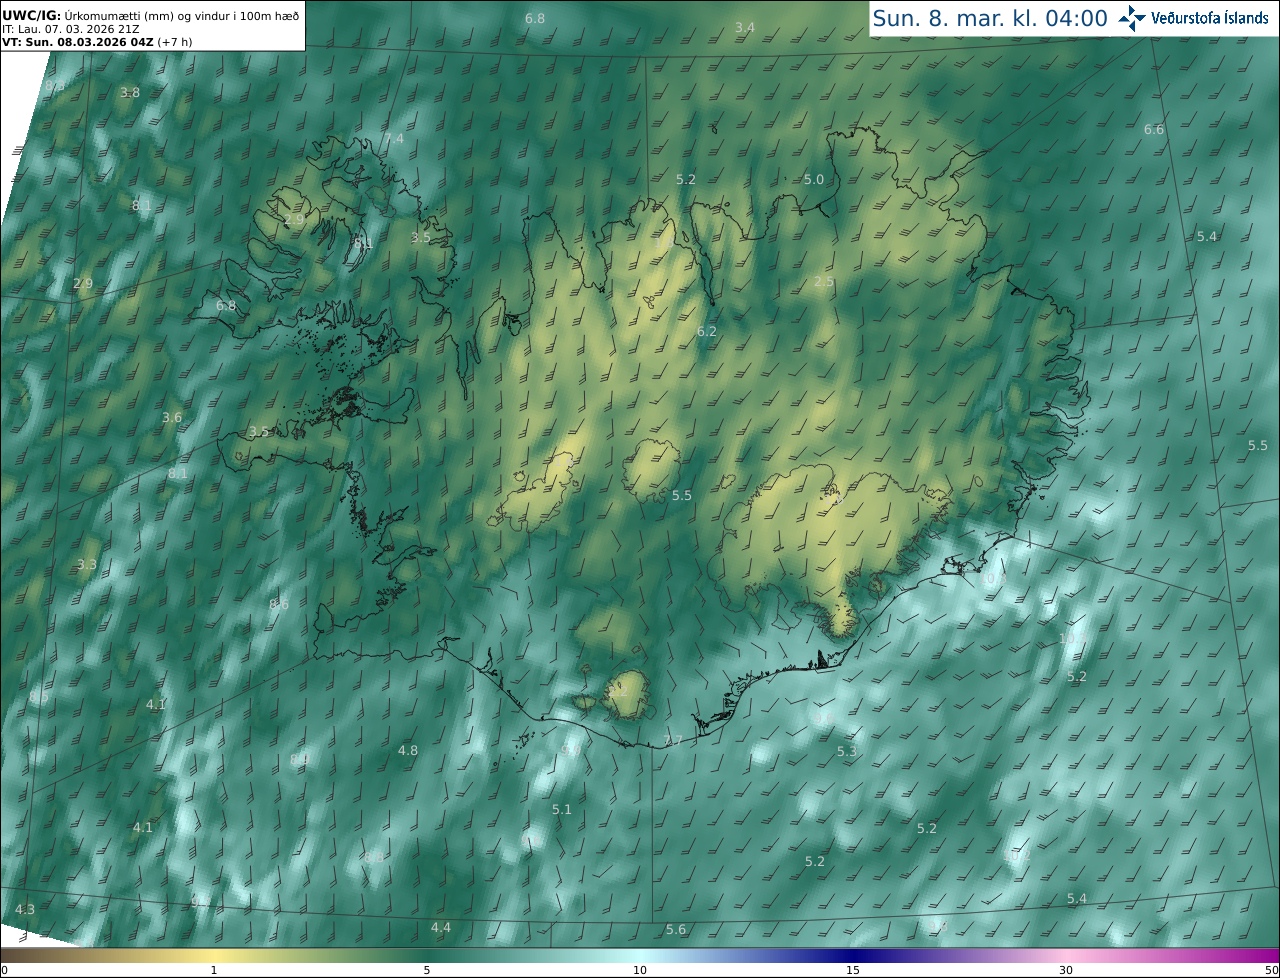1280x978 pixels.
Task: Click the 'Sun. 8. mar. kl. 04:00' timestamp
Action: (990, 18)
